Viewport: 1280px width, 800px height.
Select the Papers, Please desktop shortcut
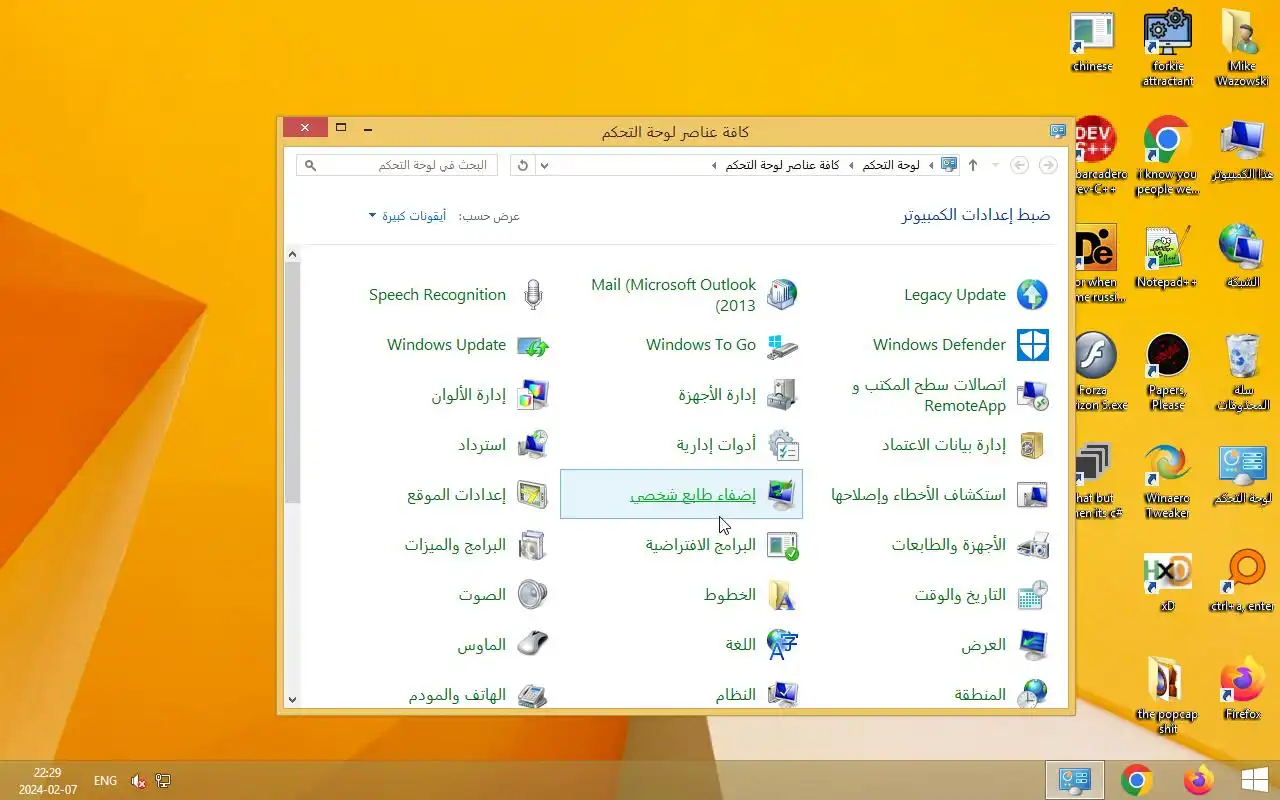click(x=1167, y=372)
